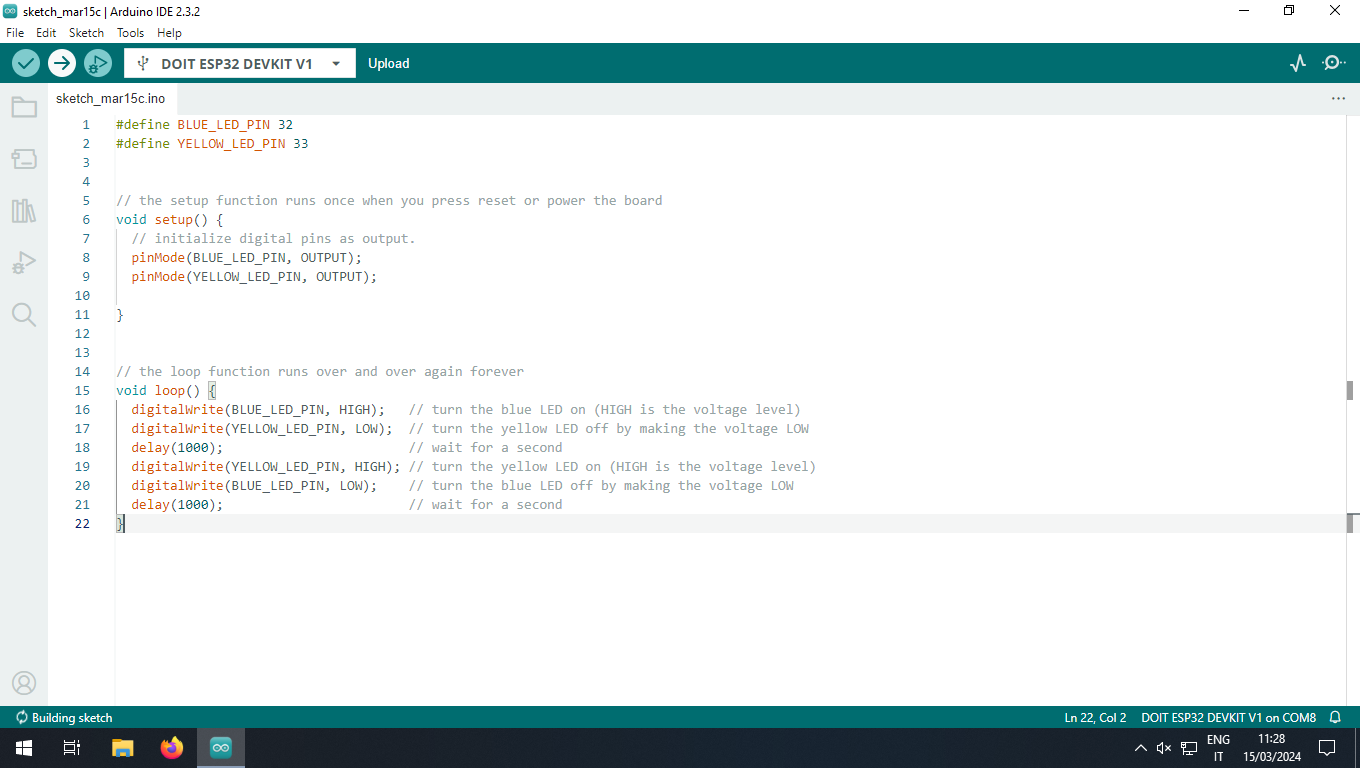Open the Help menu
1360x768 pixels.
[169, 33]
